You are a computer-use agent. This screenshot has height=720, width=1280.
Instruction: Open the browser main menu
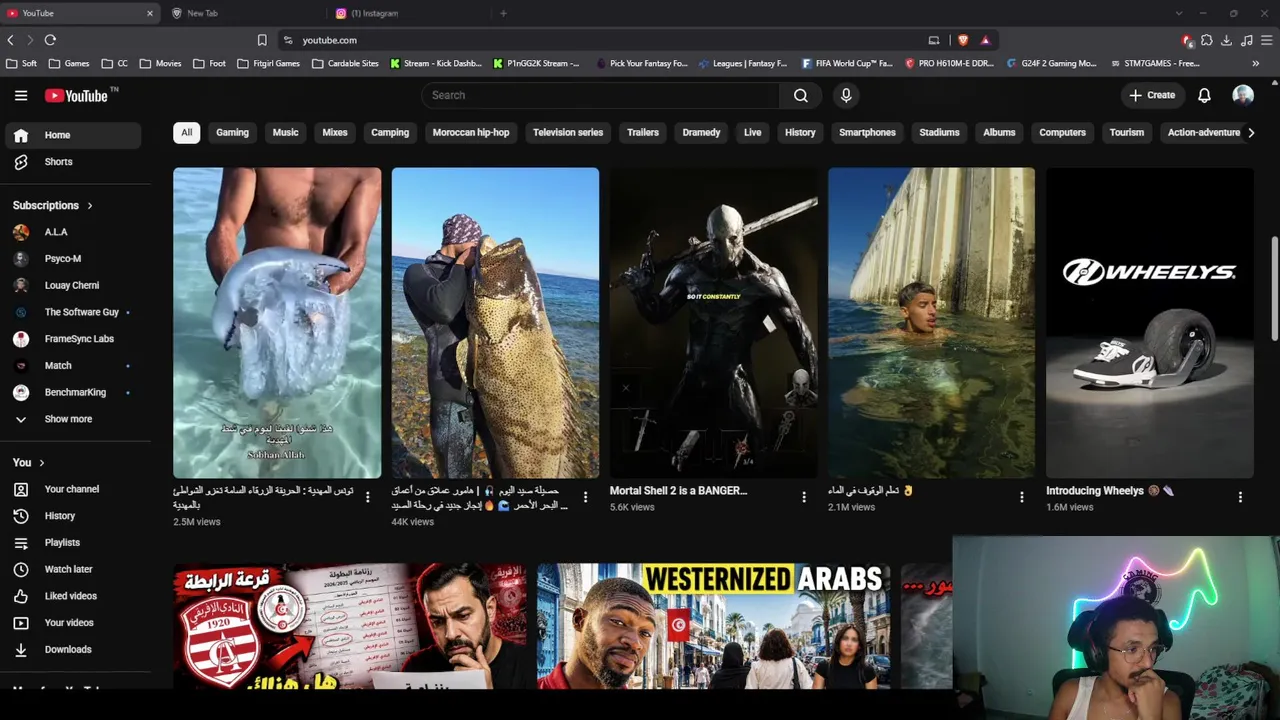click(1266, 40)
